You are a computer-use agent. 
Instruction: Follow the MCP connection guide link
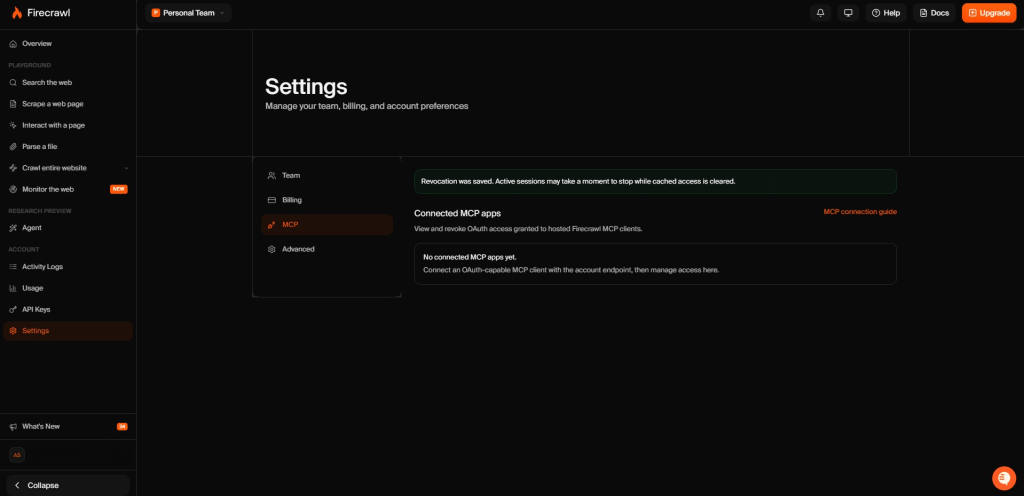pos(860,212)
